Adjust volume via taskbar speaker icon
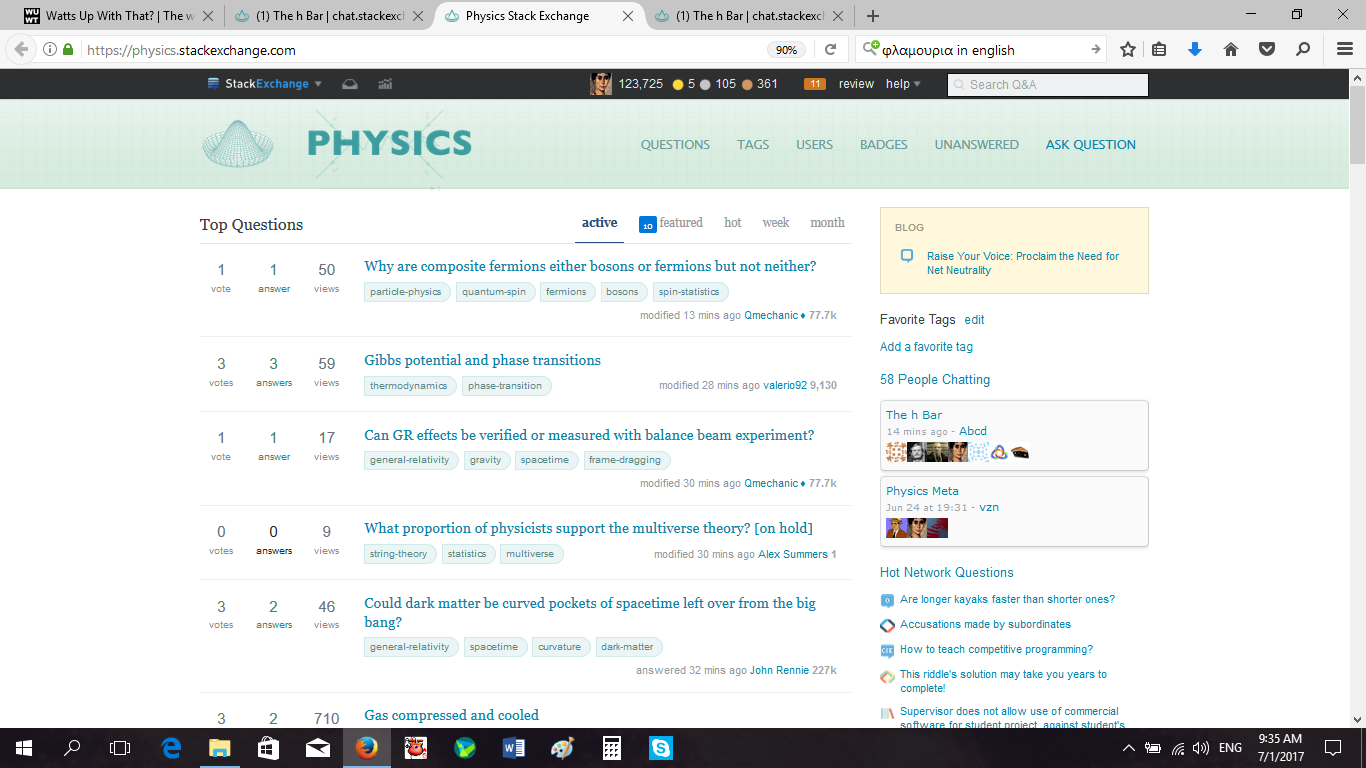 (1200, 747)
